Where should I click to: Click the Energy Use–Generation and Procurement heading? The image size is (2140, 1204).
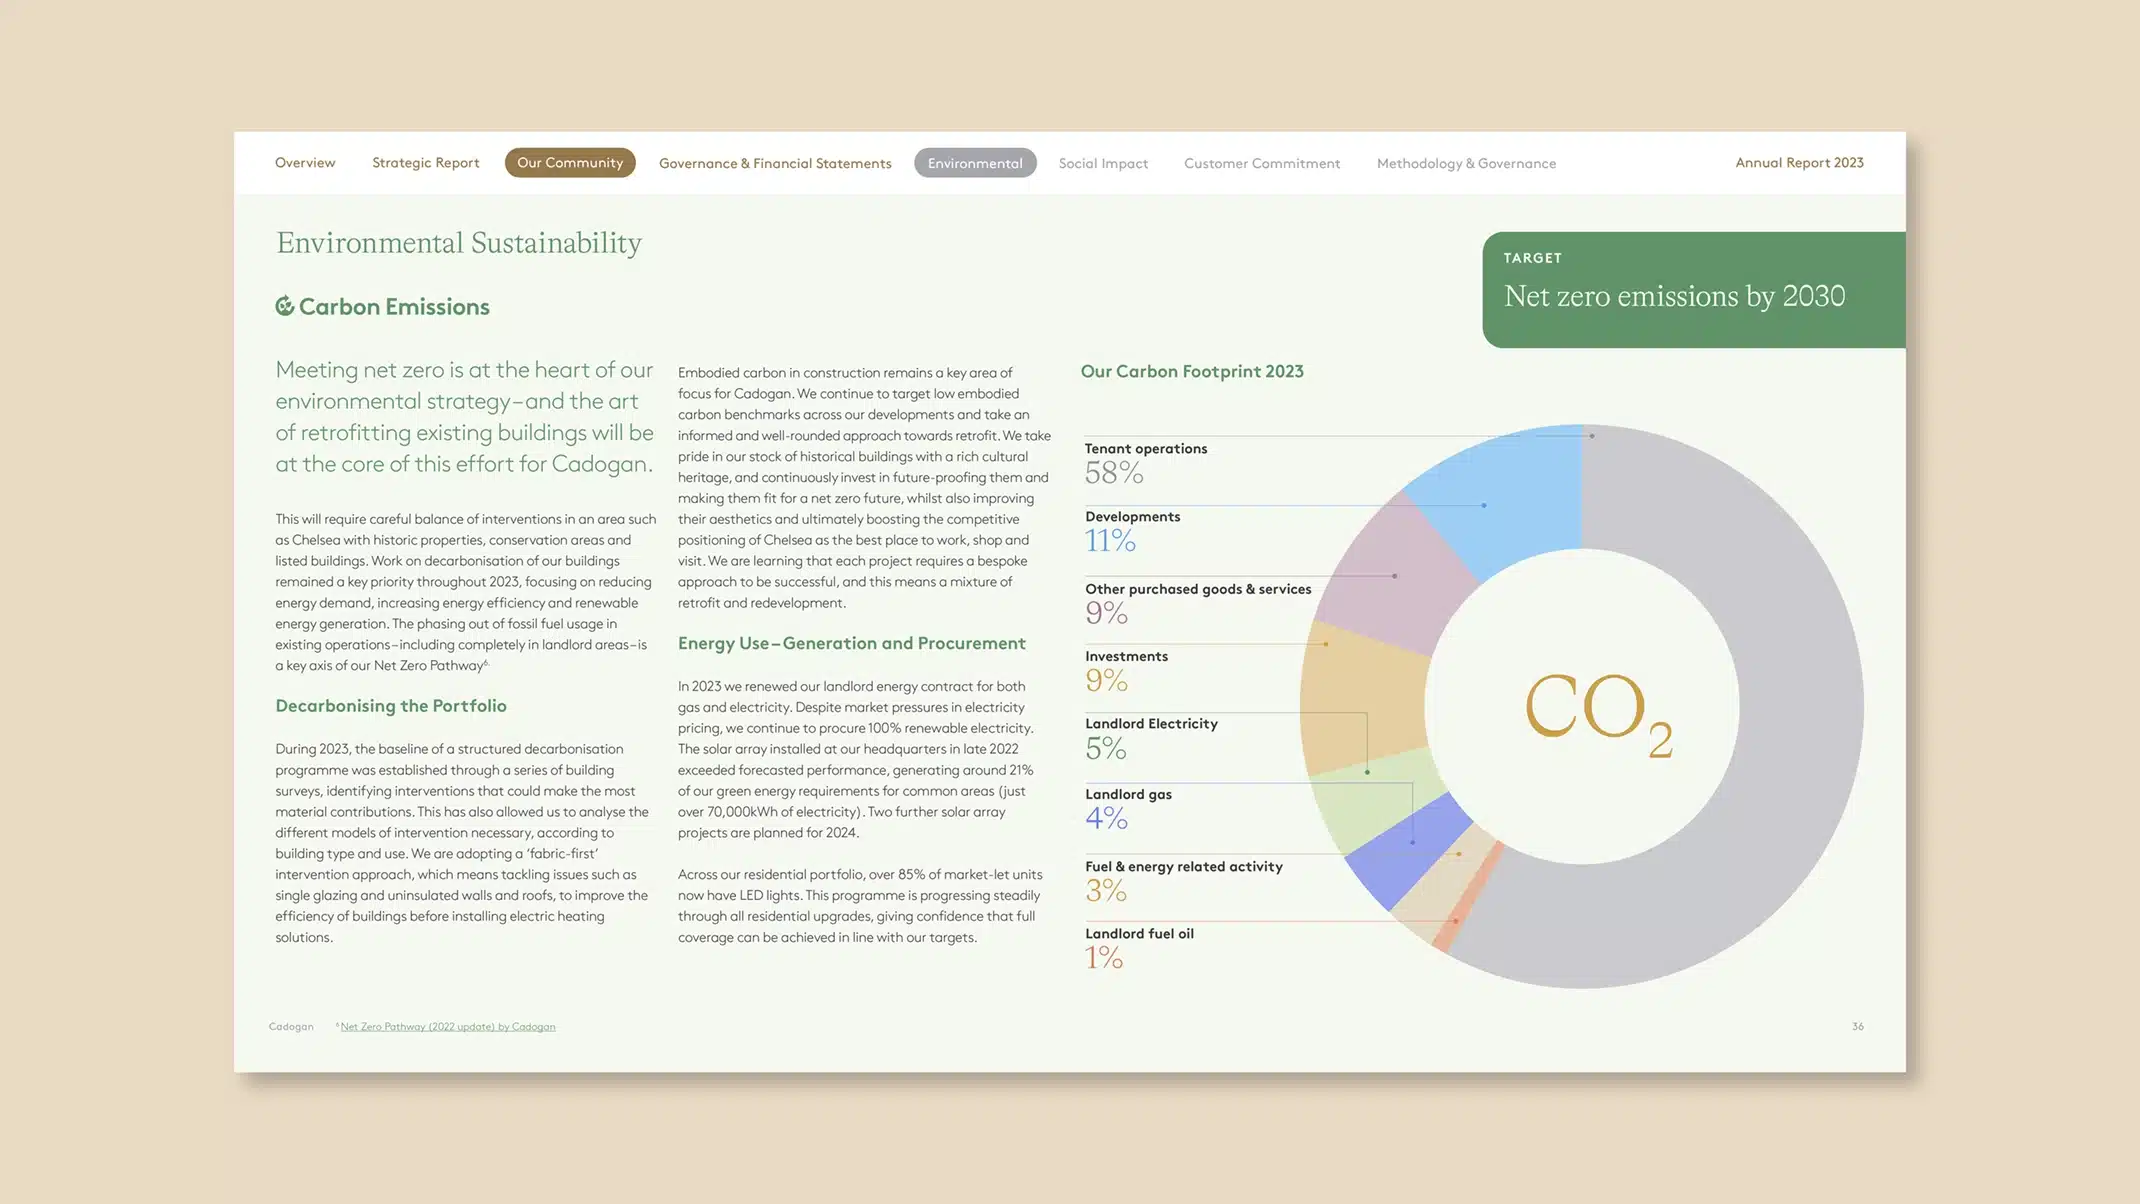pos(851,644)
